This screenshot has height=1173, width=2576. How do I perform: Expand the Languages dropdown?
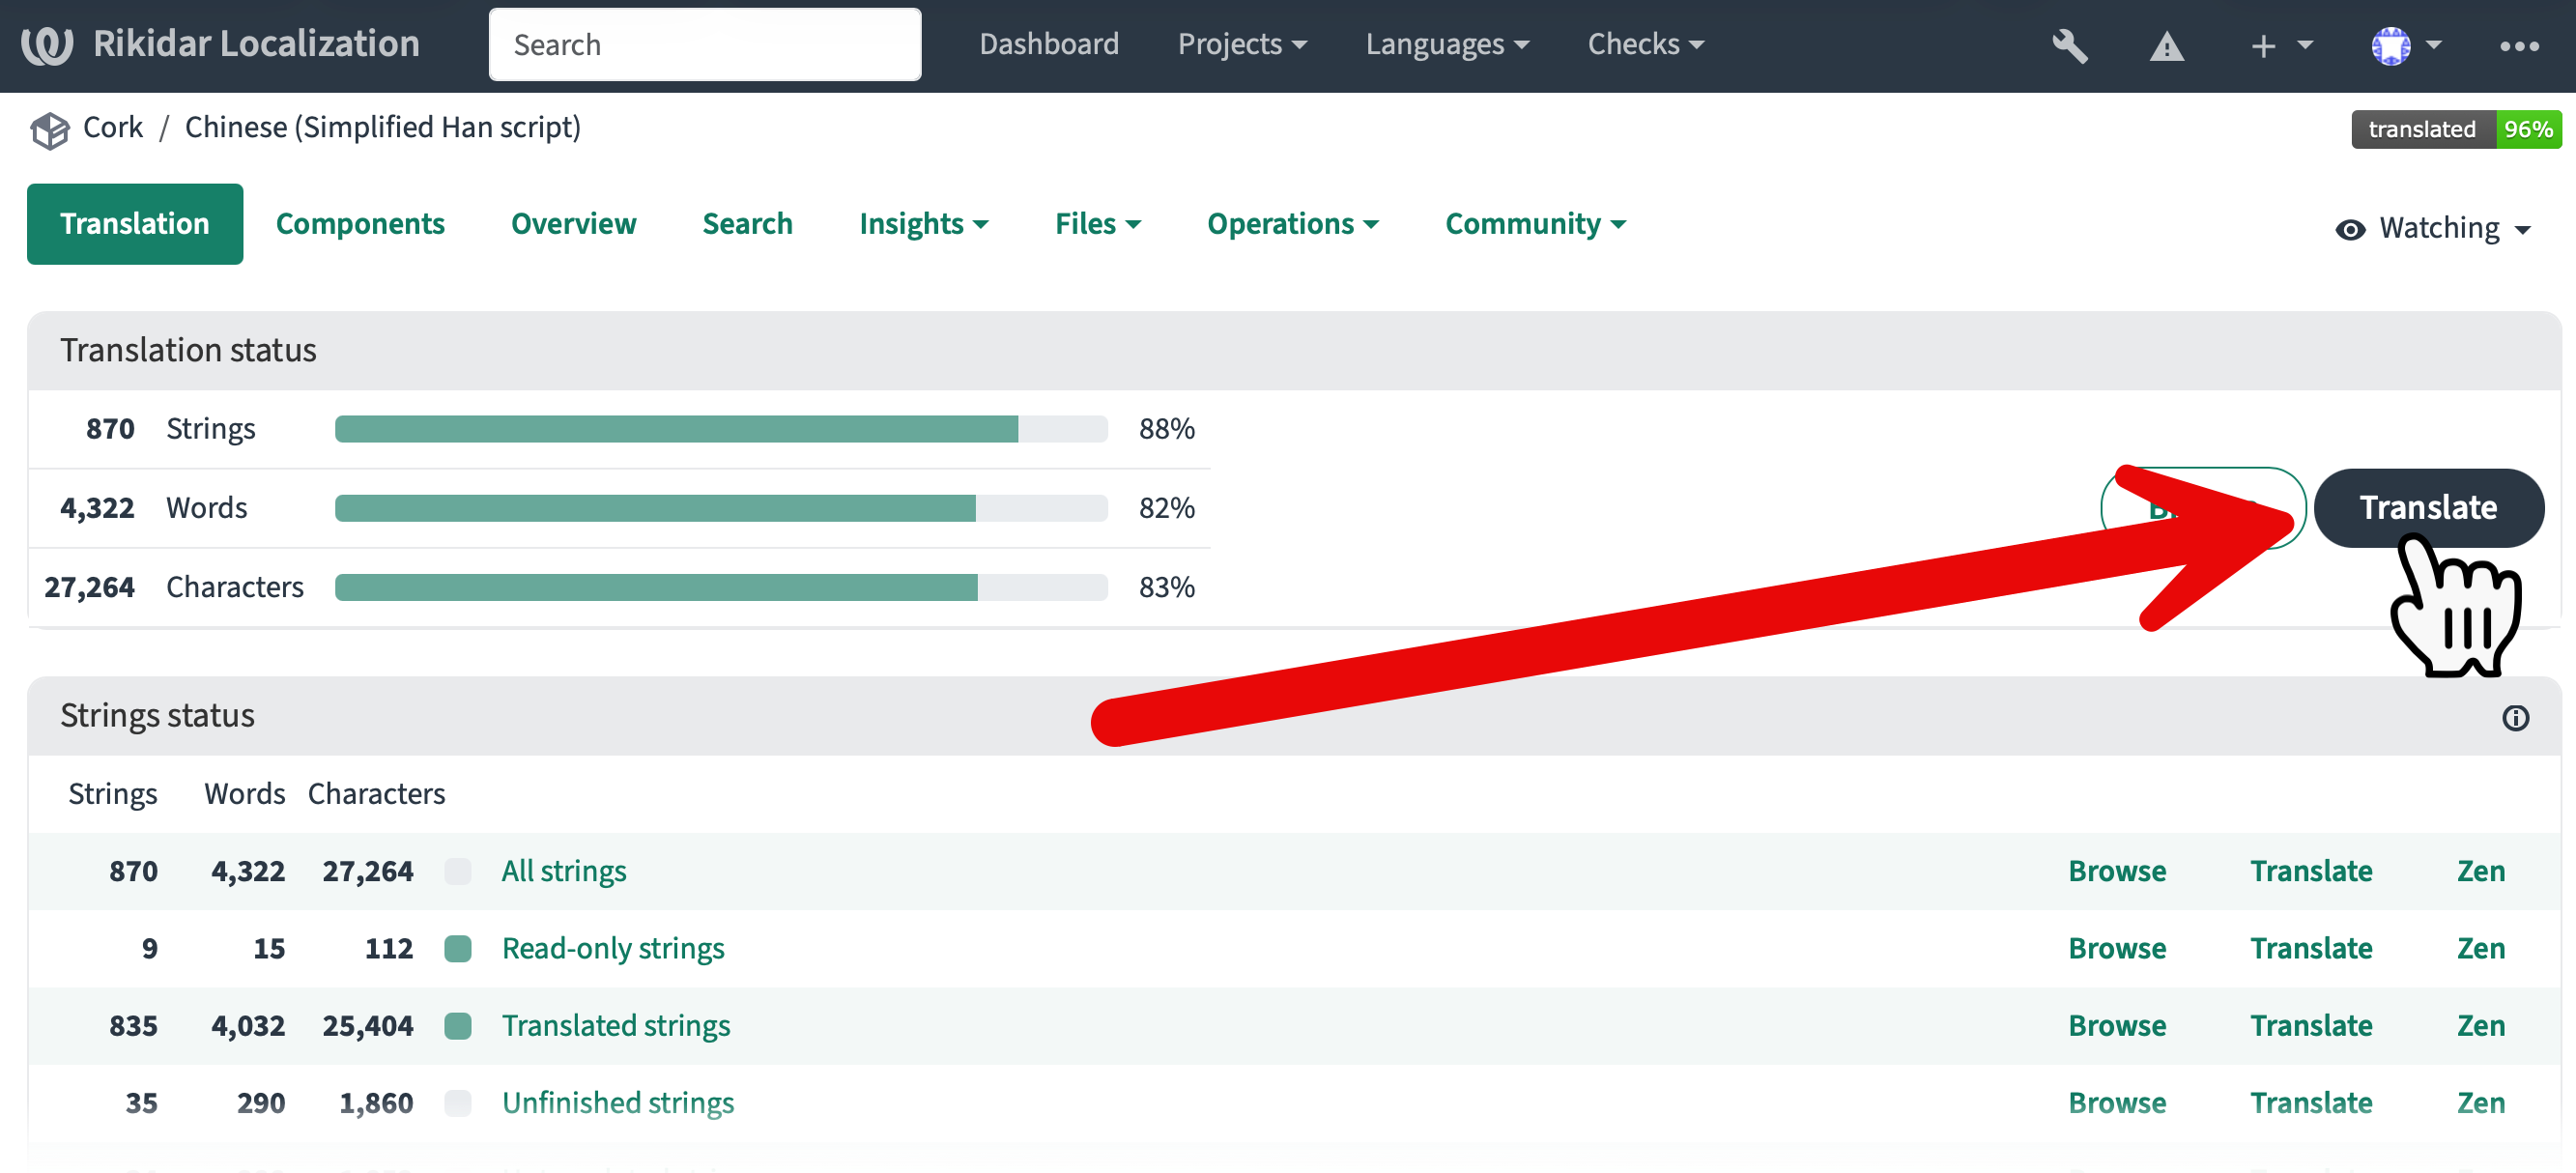[1446, 44]
